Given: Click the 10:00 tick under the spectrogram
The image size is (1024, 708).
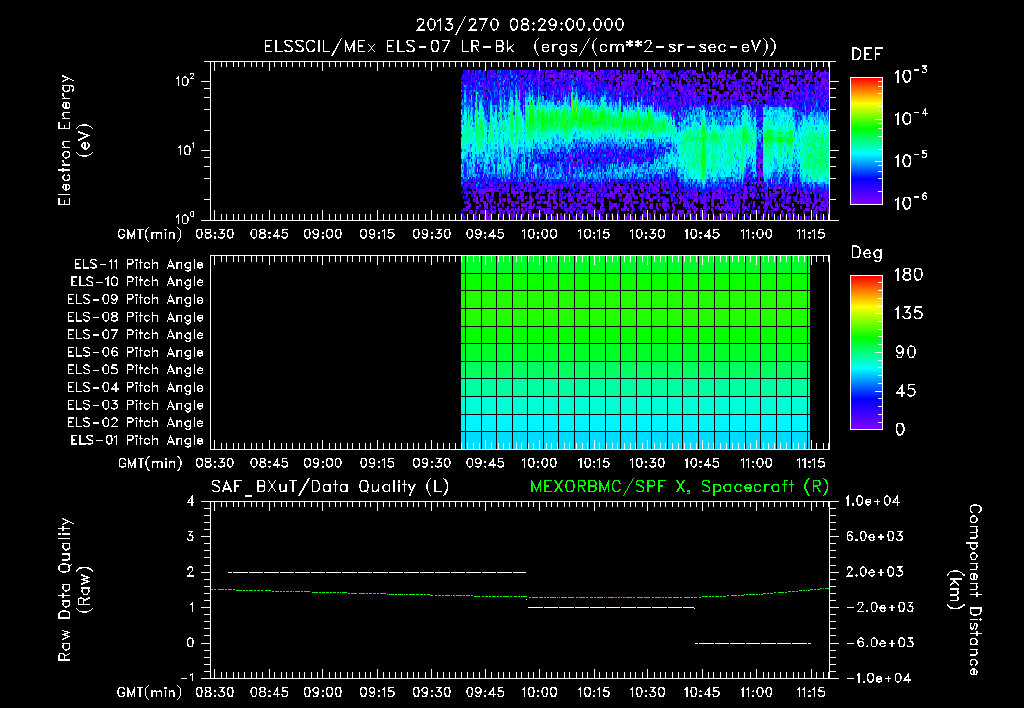Looking at the screenshot, I should coord(539,234).
